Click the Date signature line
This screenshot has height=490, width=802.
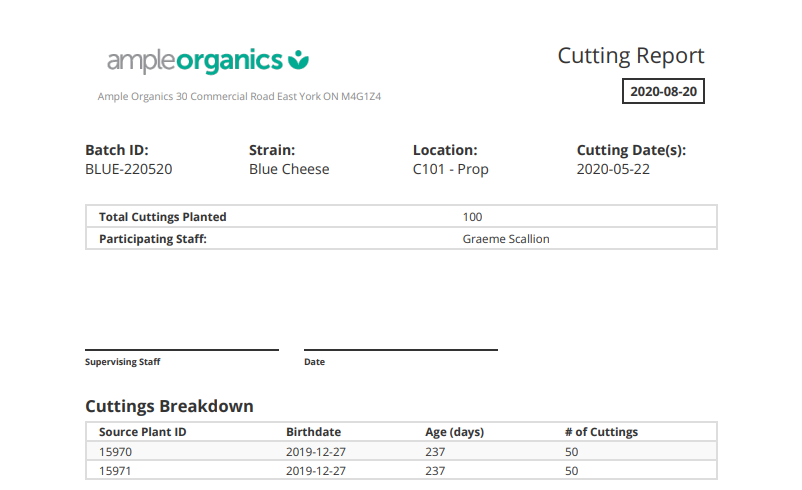[x=400, y=350]
